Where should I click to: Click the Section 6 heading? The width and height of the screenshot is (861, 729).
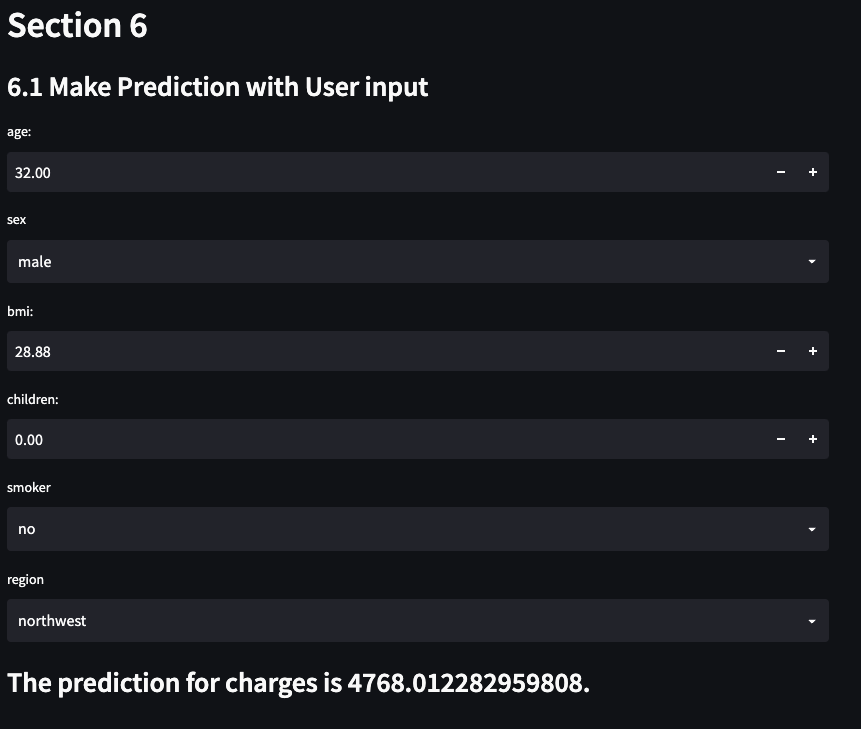pos(76,25)
